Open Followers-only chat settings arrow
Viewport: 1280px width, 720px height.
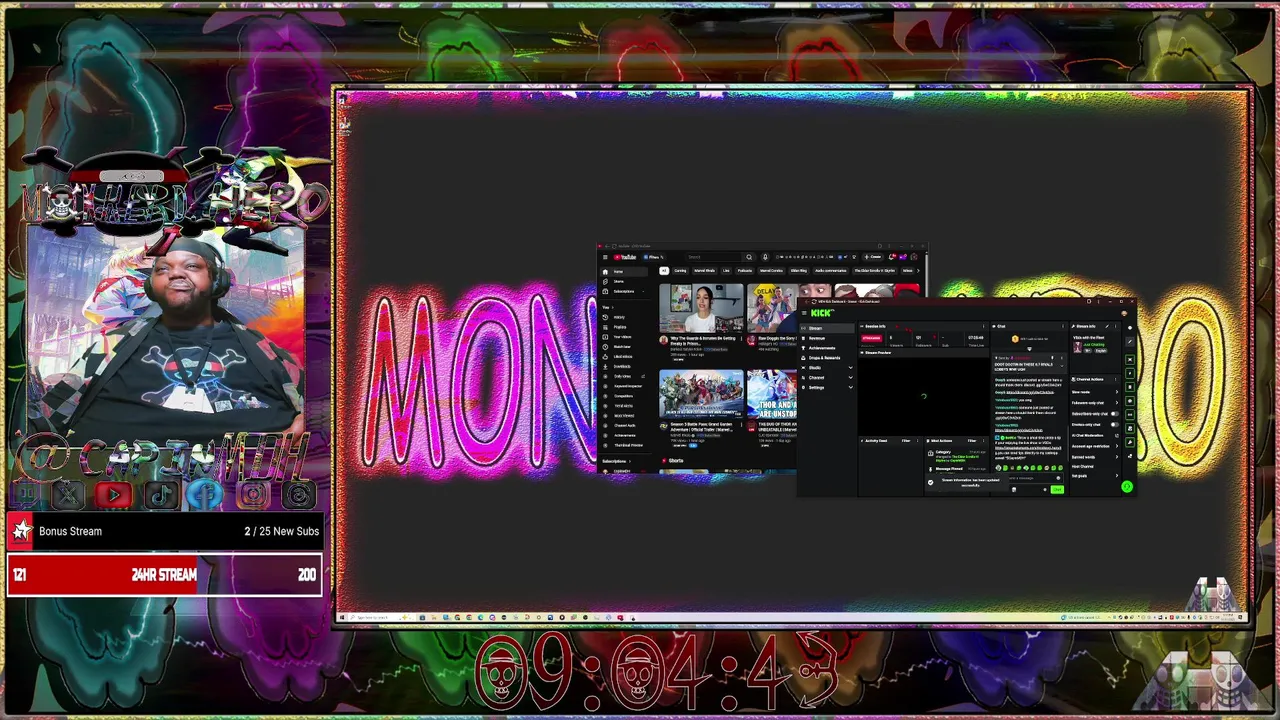(x=1117, y=403)
